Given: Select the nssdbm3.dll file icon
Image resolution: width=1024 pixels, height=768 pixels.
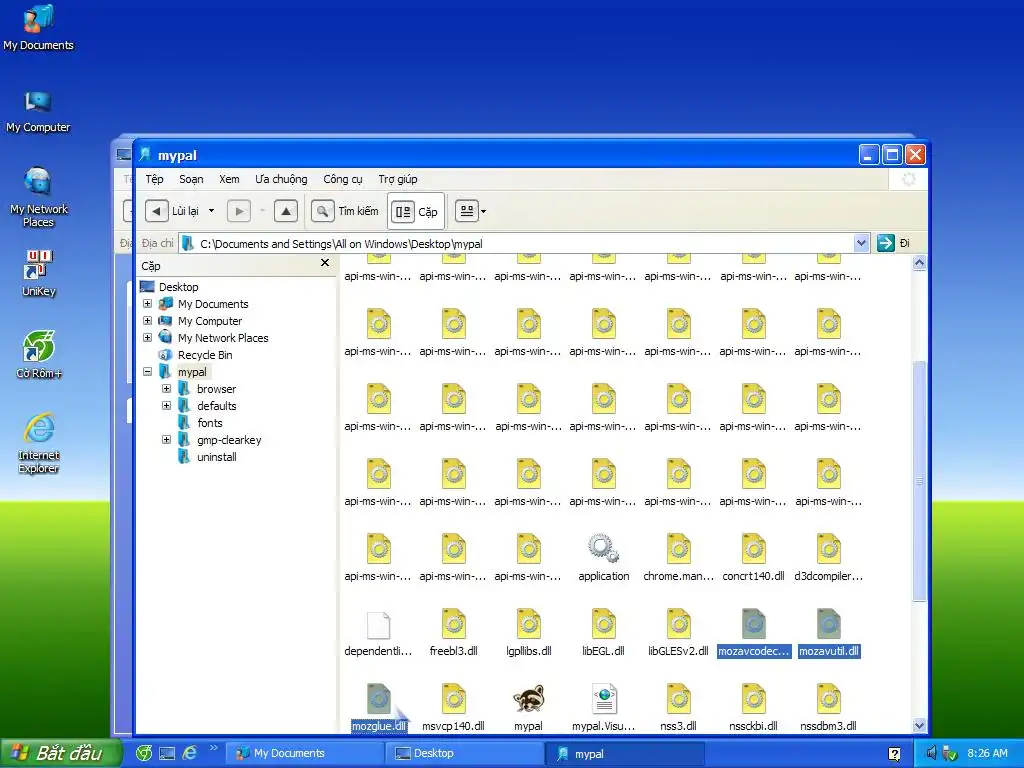Looking at the screenshot, I should point(829,699).
